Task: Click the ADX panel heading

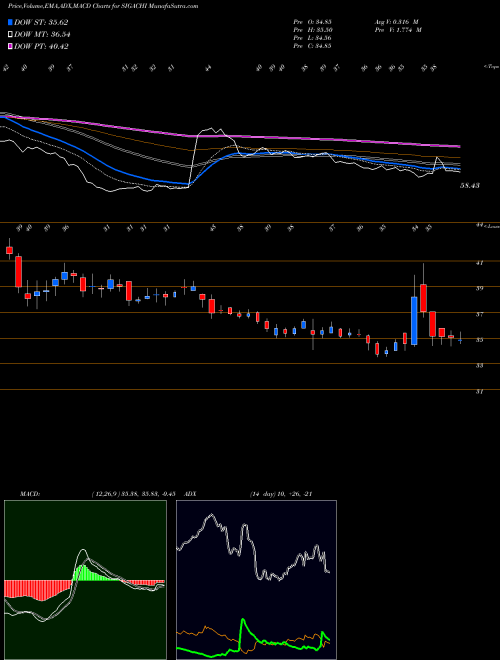Action: 190,494
